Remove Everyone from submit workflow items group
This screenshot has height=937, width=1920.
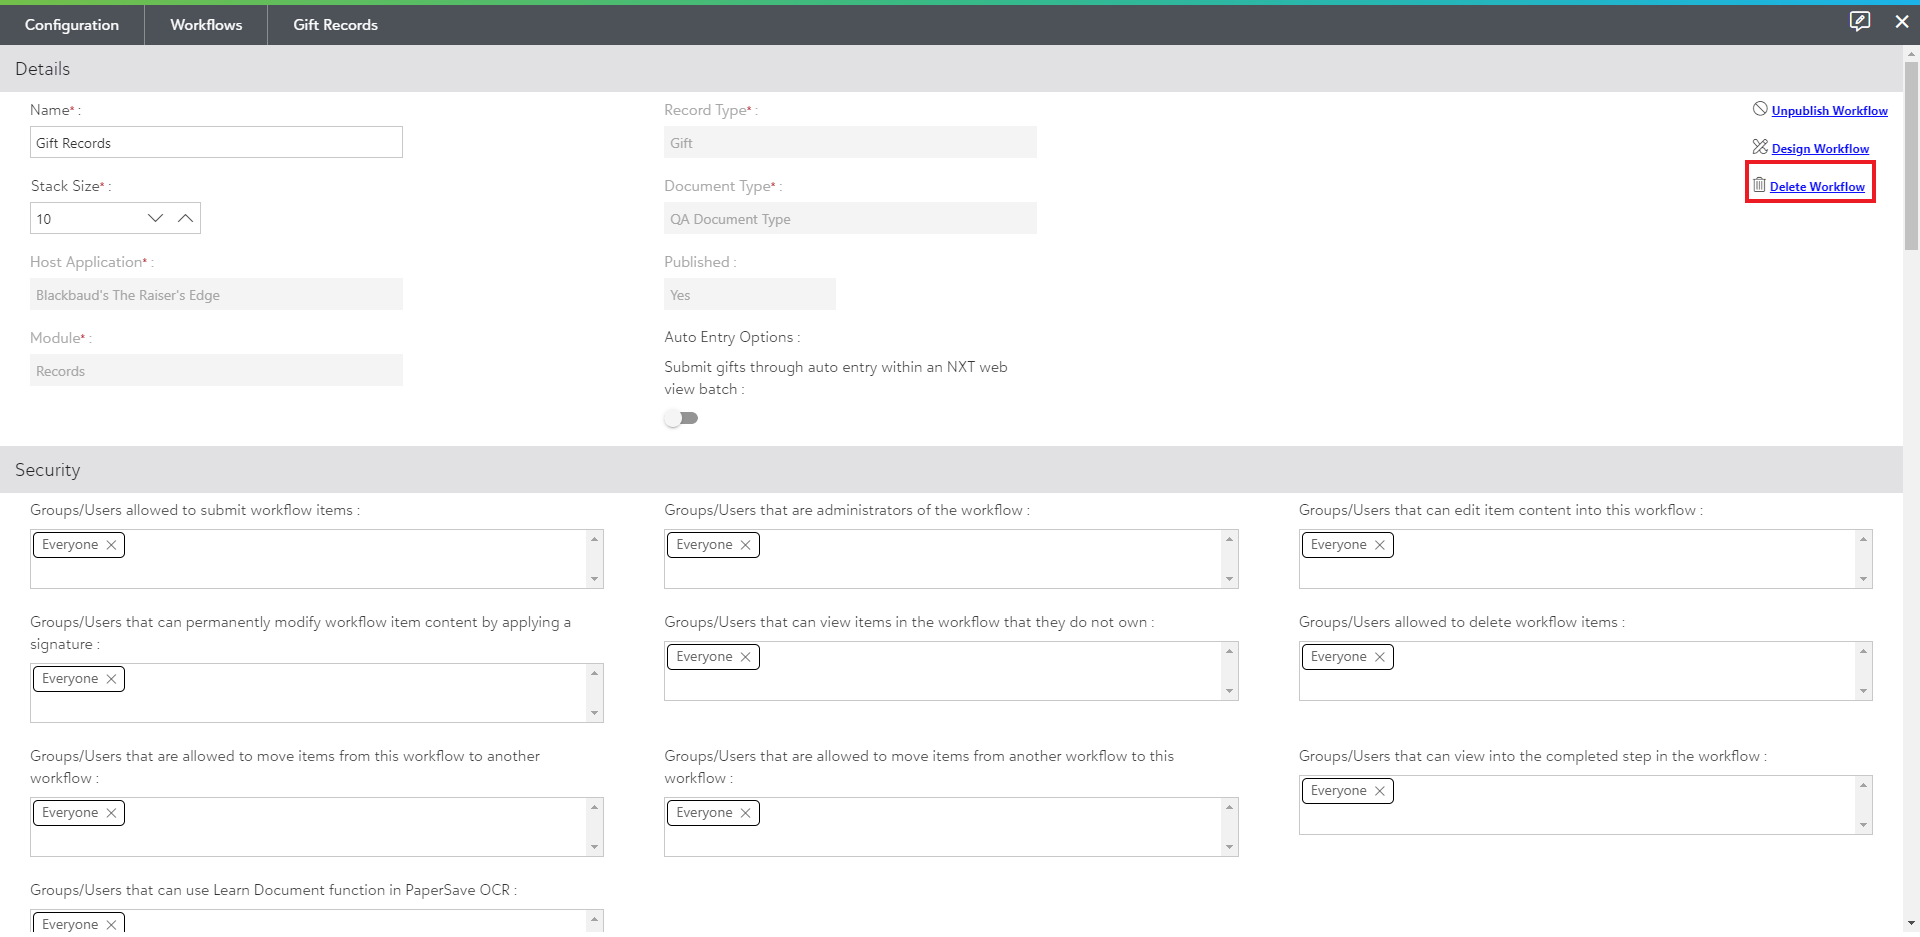click(112, 545)
